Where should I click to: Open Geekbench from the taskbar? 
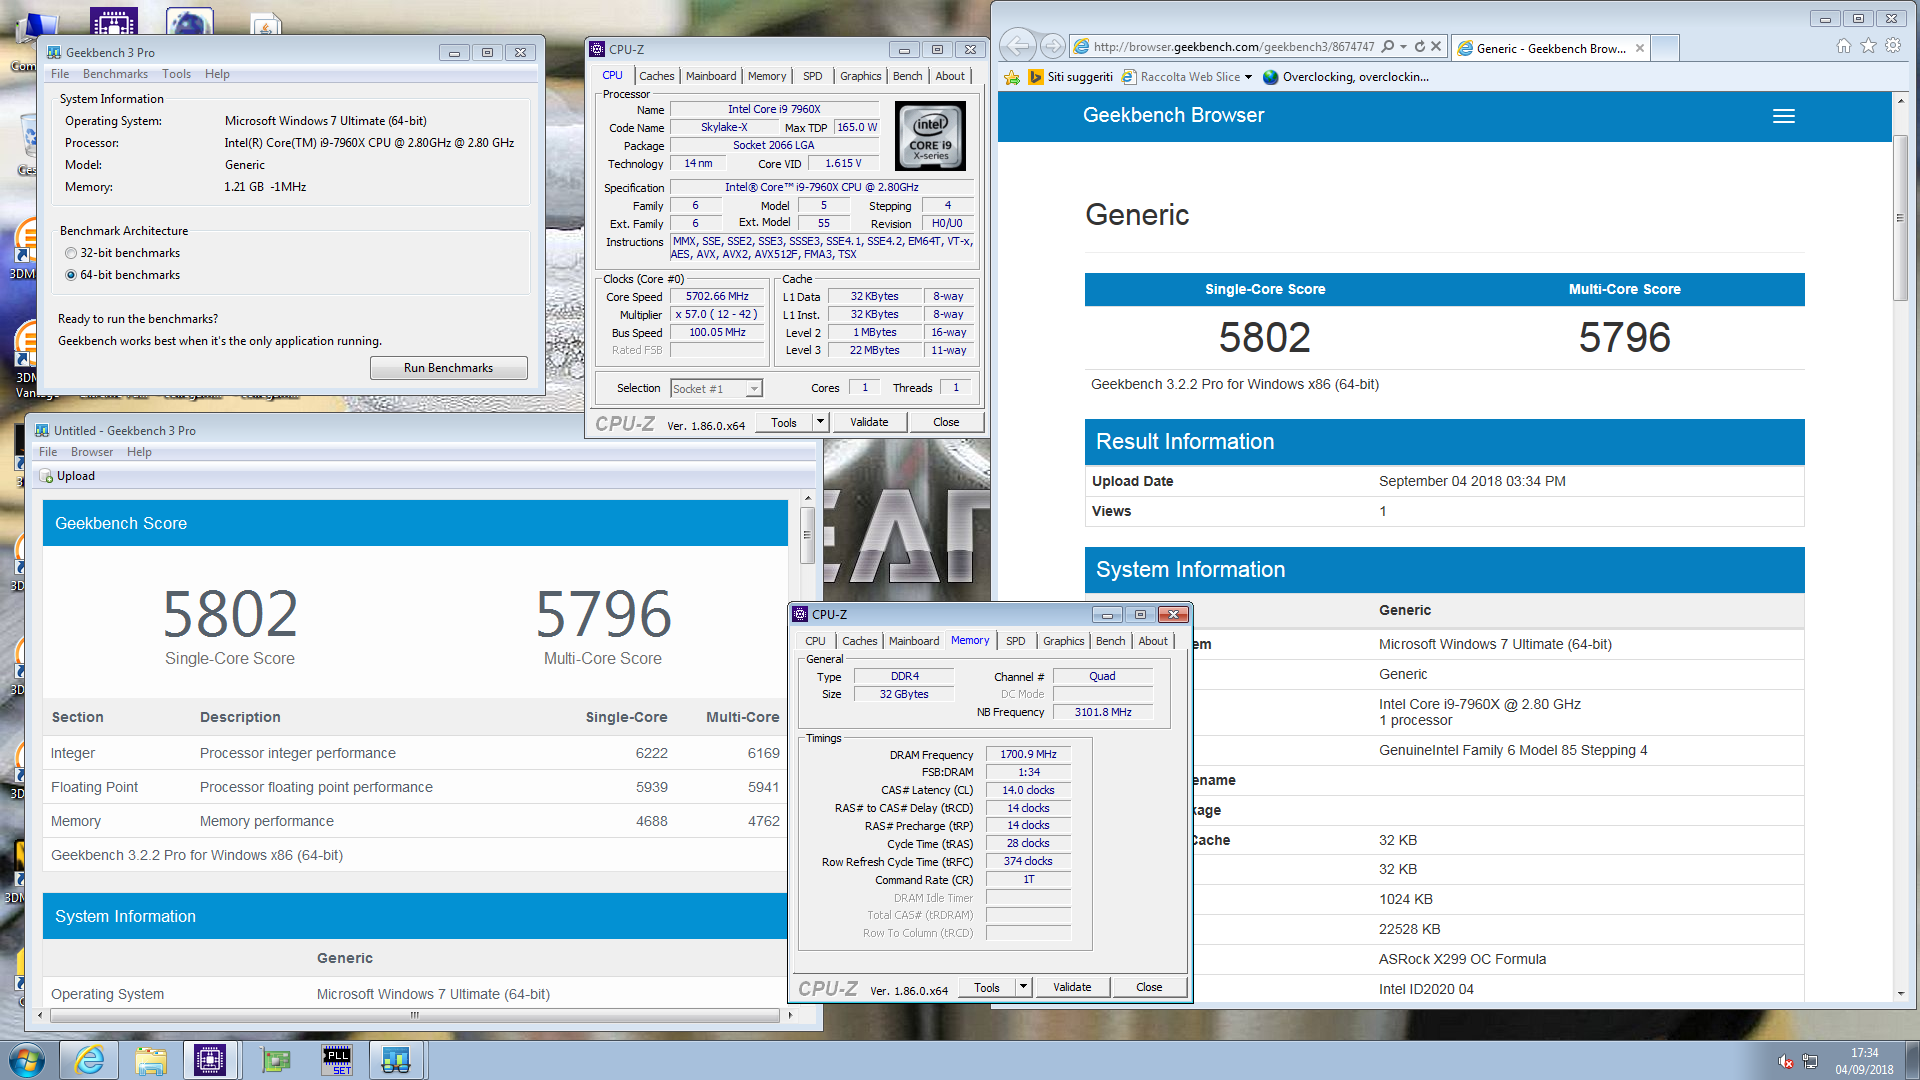396,1060
